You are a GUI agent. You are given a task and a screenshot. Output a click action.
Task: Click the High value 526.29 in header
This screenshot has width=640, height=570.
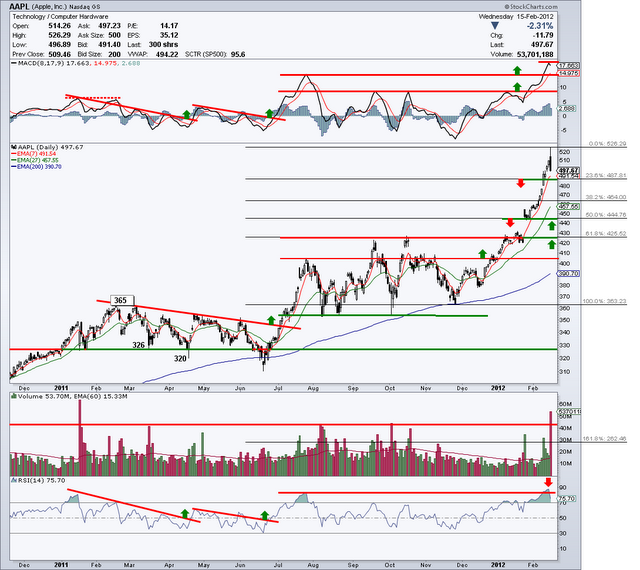(60, 35)
